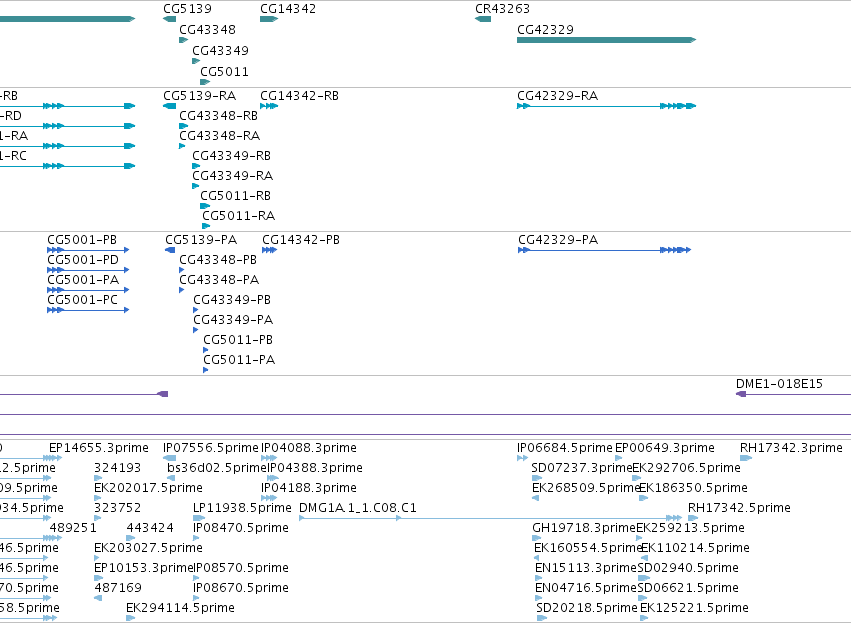Click protein CG43348-PA
The width and height of the screenshot is (851, 623).
(x=219, y=280)
